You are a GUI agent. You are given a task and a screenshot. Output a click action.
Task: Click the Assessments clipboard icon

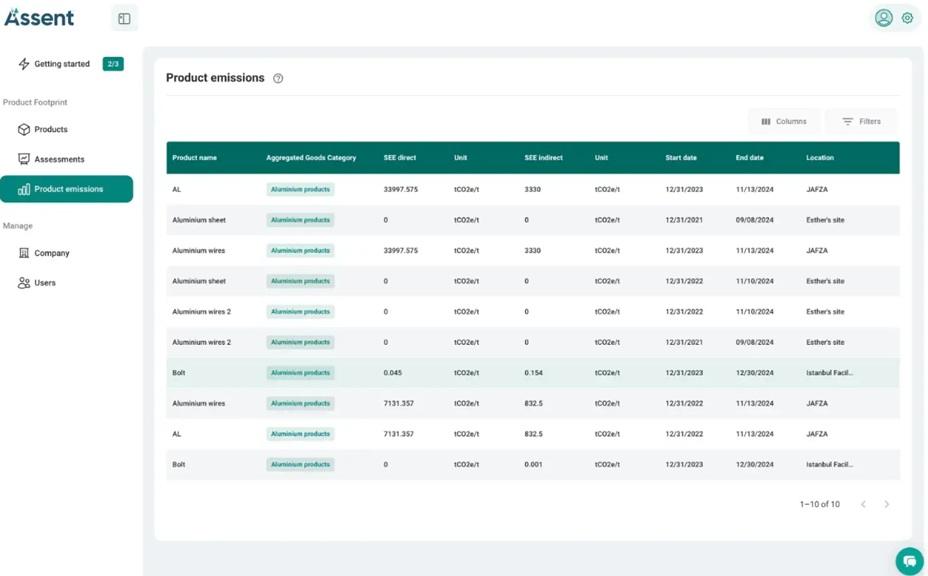click(23, 158)
